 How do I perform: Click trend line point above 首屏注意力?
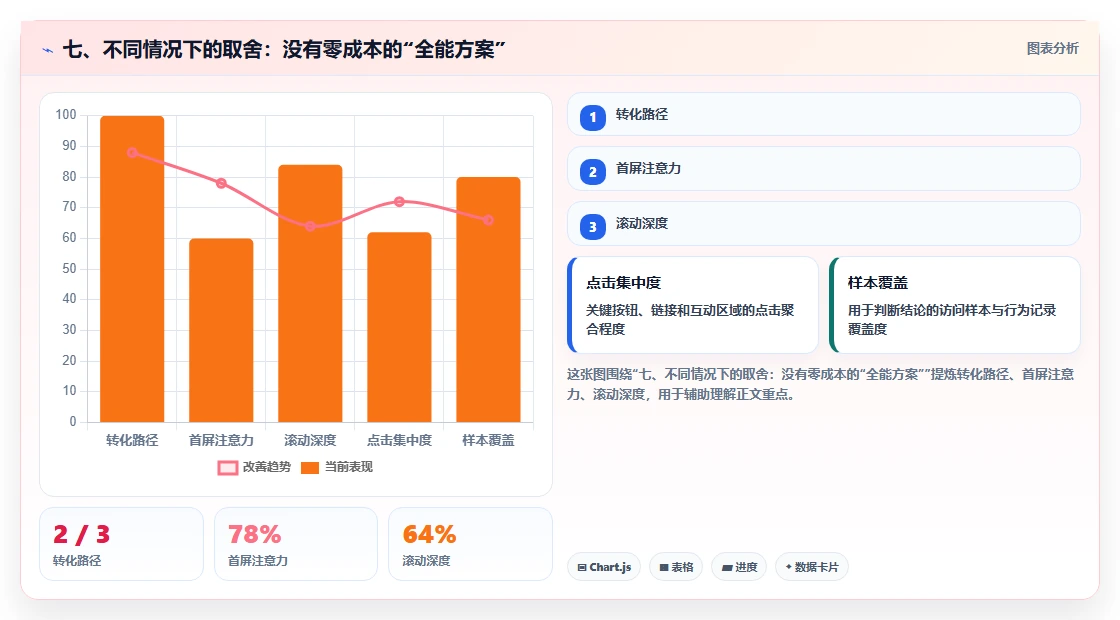221,184
